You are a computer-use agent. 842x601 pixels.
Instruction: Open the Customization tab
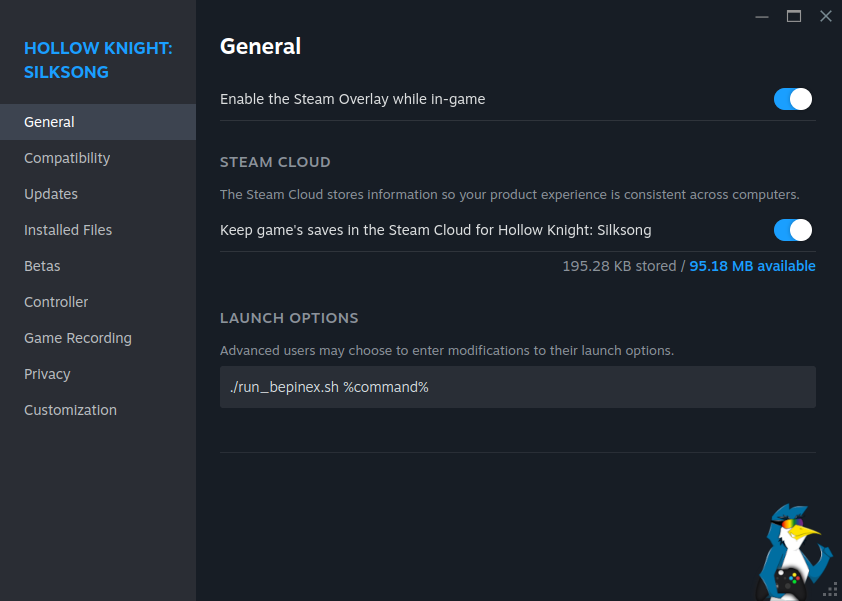pos(70,410)
